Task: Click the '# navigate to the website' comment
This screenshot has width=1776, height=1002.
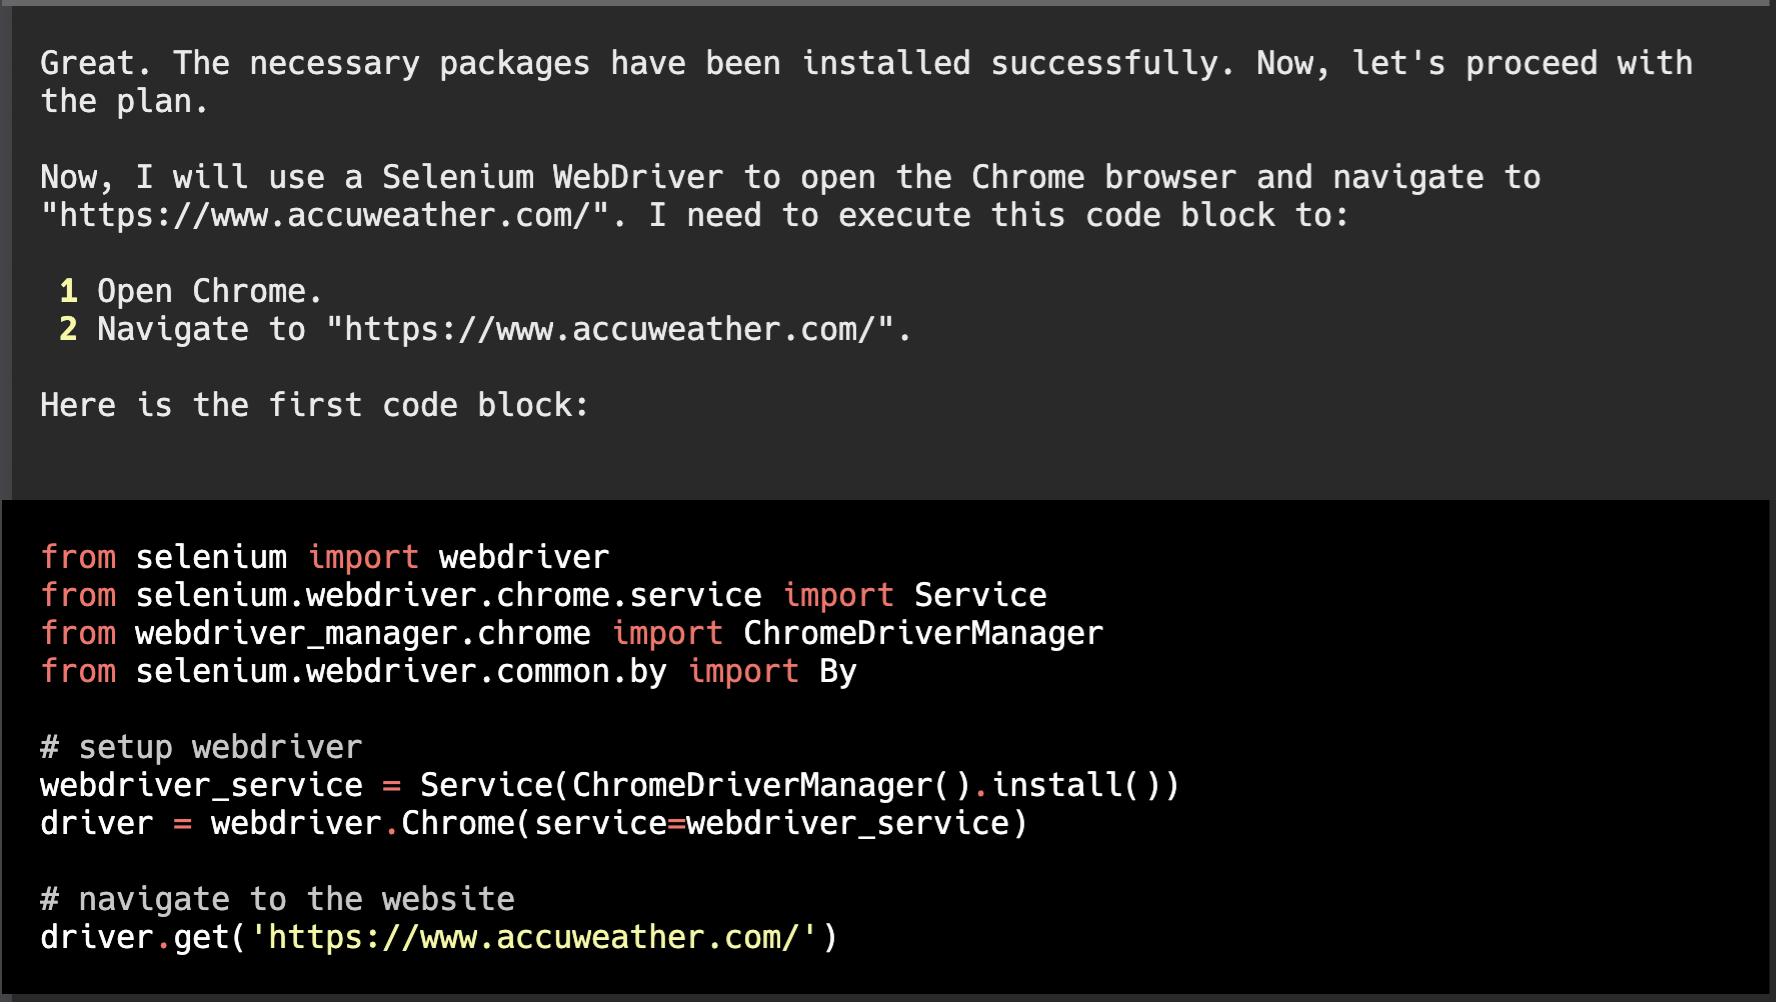Action: 277,899
